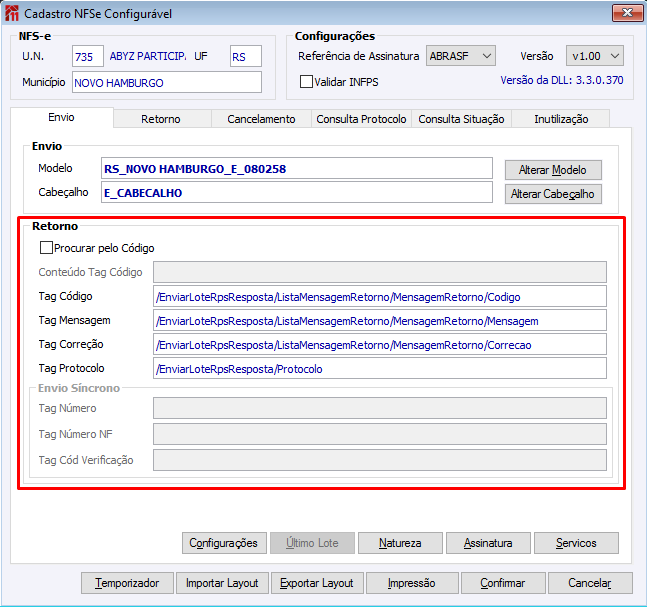Go to Consulta Protocolo tab
This screenshot has height=607, width=647.
(361, 119)
